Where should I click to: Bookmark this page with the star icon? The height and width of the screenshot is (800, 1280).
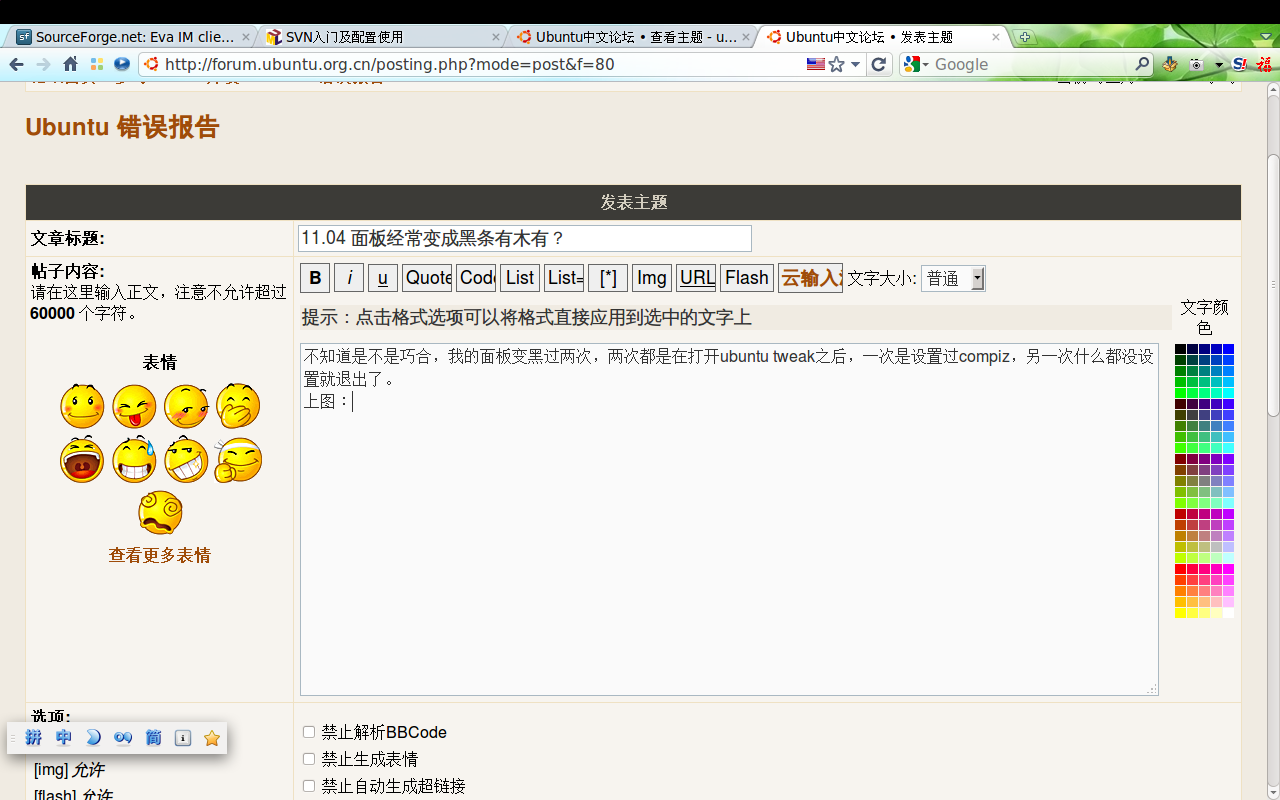click(837, 64)
